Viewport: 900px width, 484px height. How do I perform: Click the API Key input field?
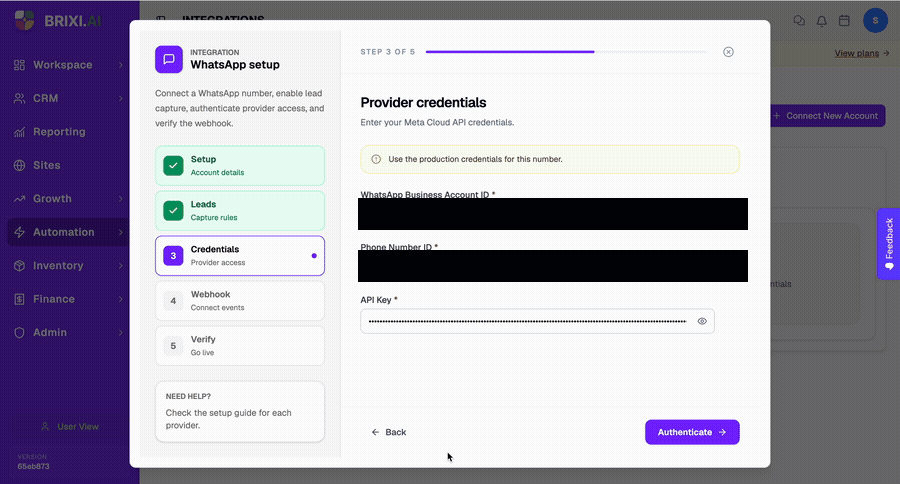pos(537,321)
